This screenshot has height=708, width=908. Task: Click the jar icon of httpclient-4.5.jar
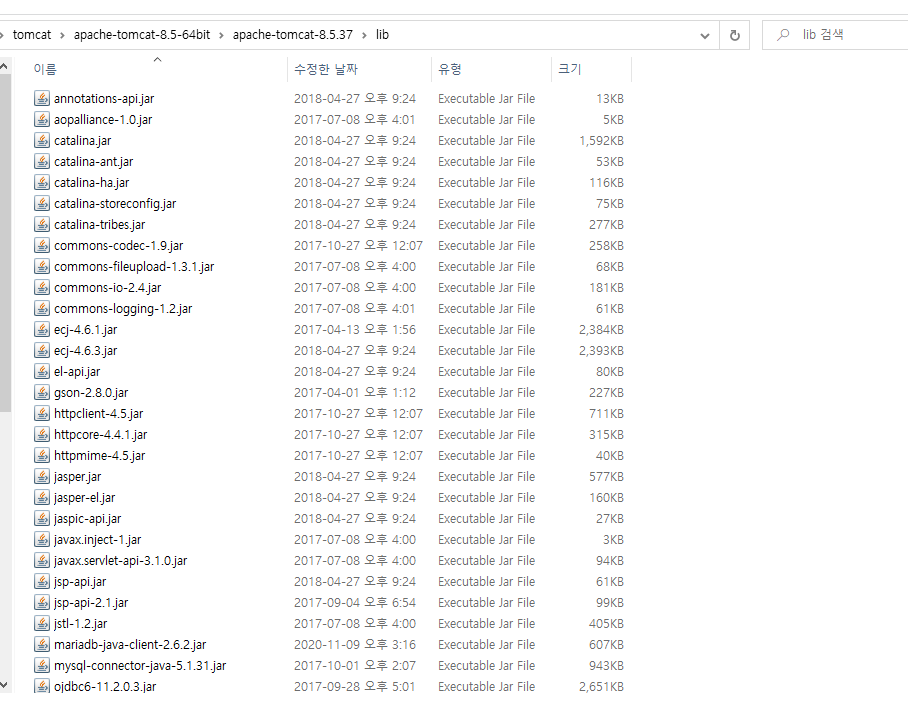click(42, 413)
